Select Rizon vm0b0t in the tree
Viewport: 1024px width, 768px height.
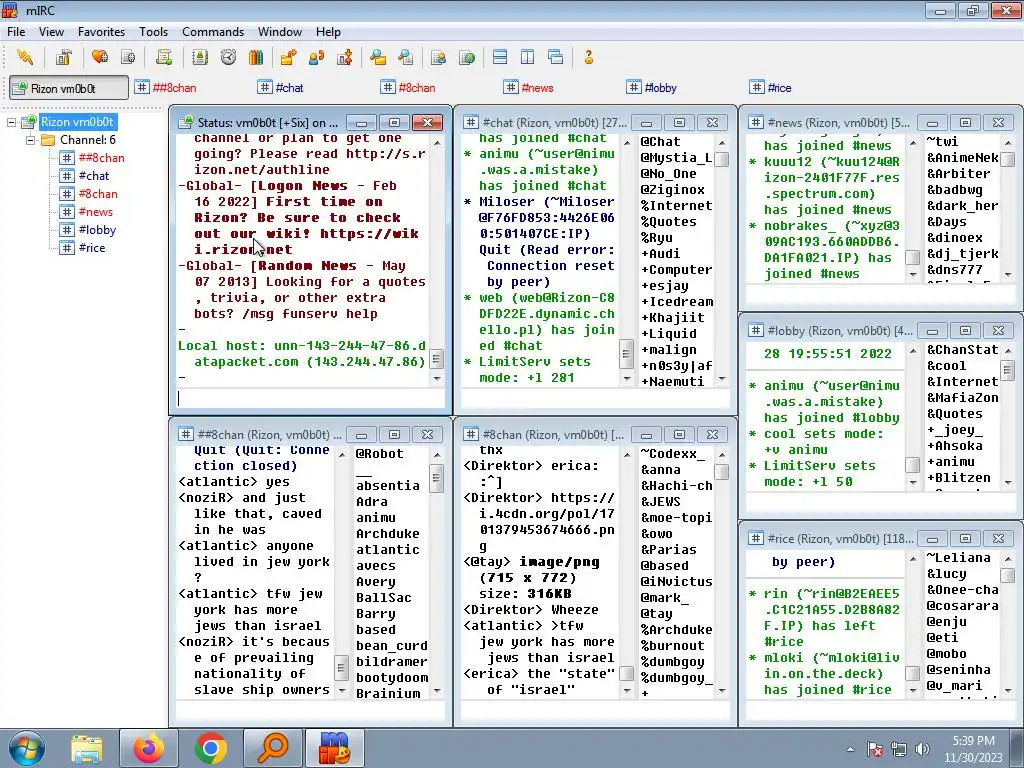[x=77, y=122]
